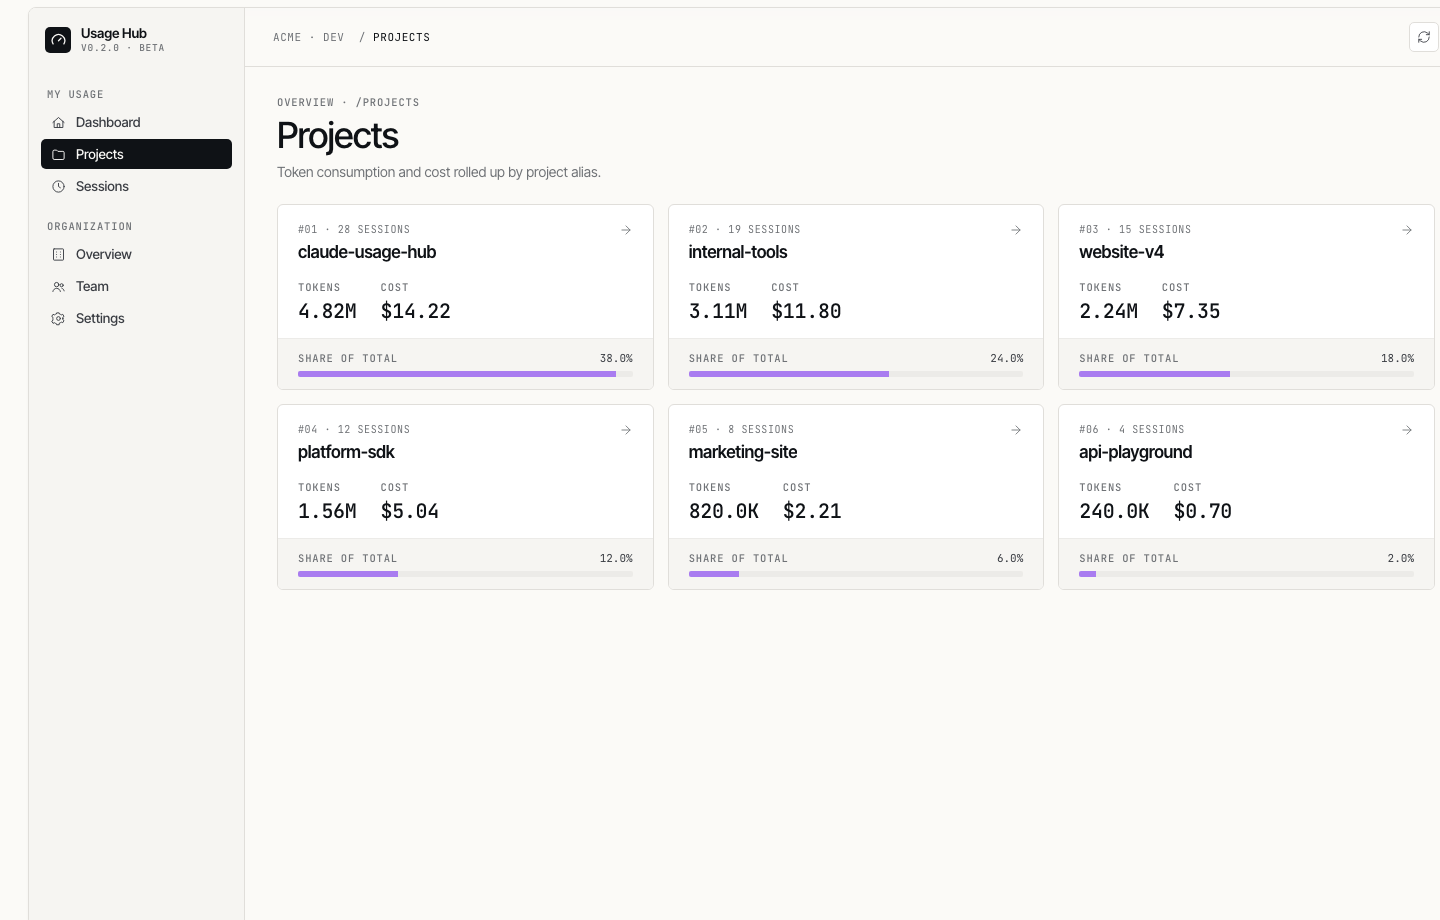The height and width of the screenshot is (920, 1440).
Task: Navigate to the Team page
Action: pyautogui.click(x=136, y=286)
